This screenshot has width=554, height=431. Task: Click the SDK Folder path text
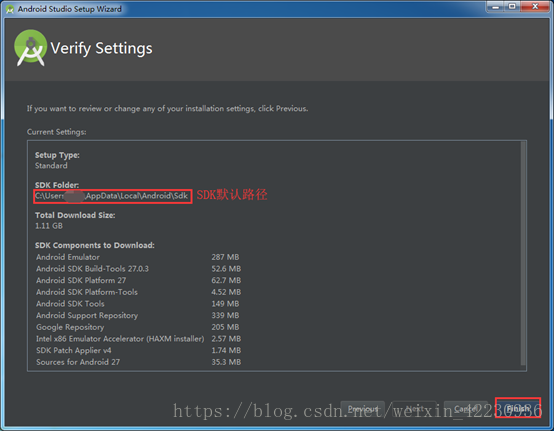(112, 196)
